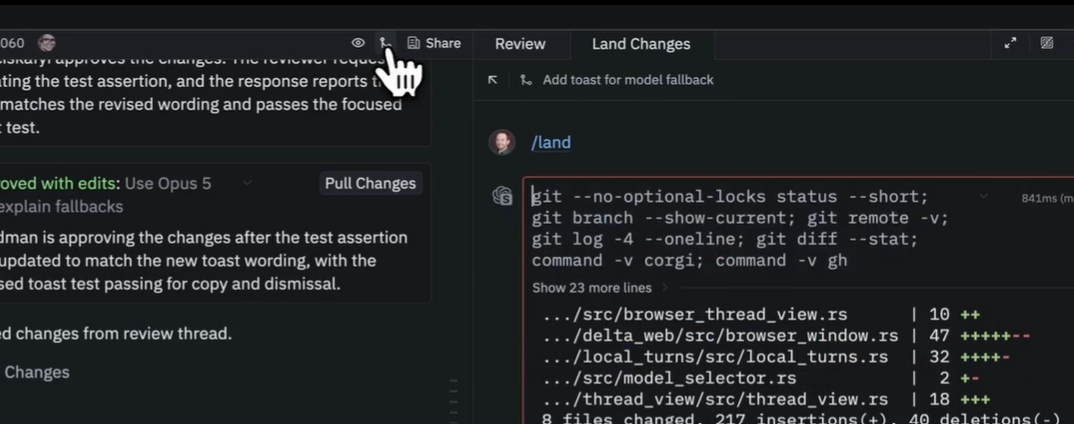Open the Share button
The height and width of the screenshot is (424, 1074).
point(434,43)
